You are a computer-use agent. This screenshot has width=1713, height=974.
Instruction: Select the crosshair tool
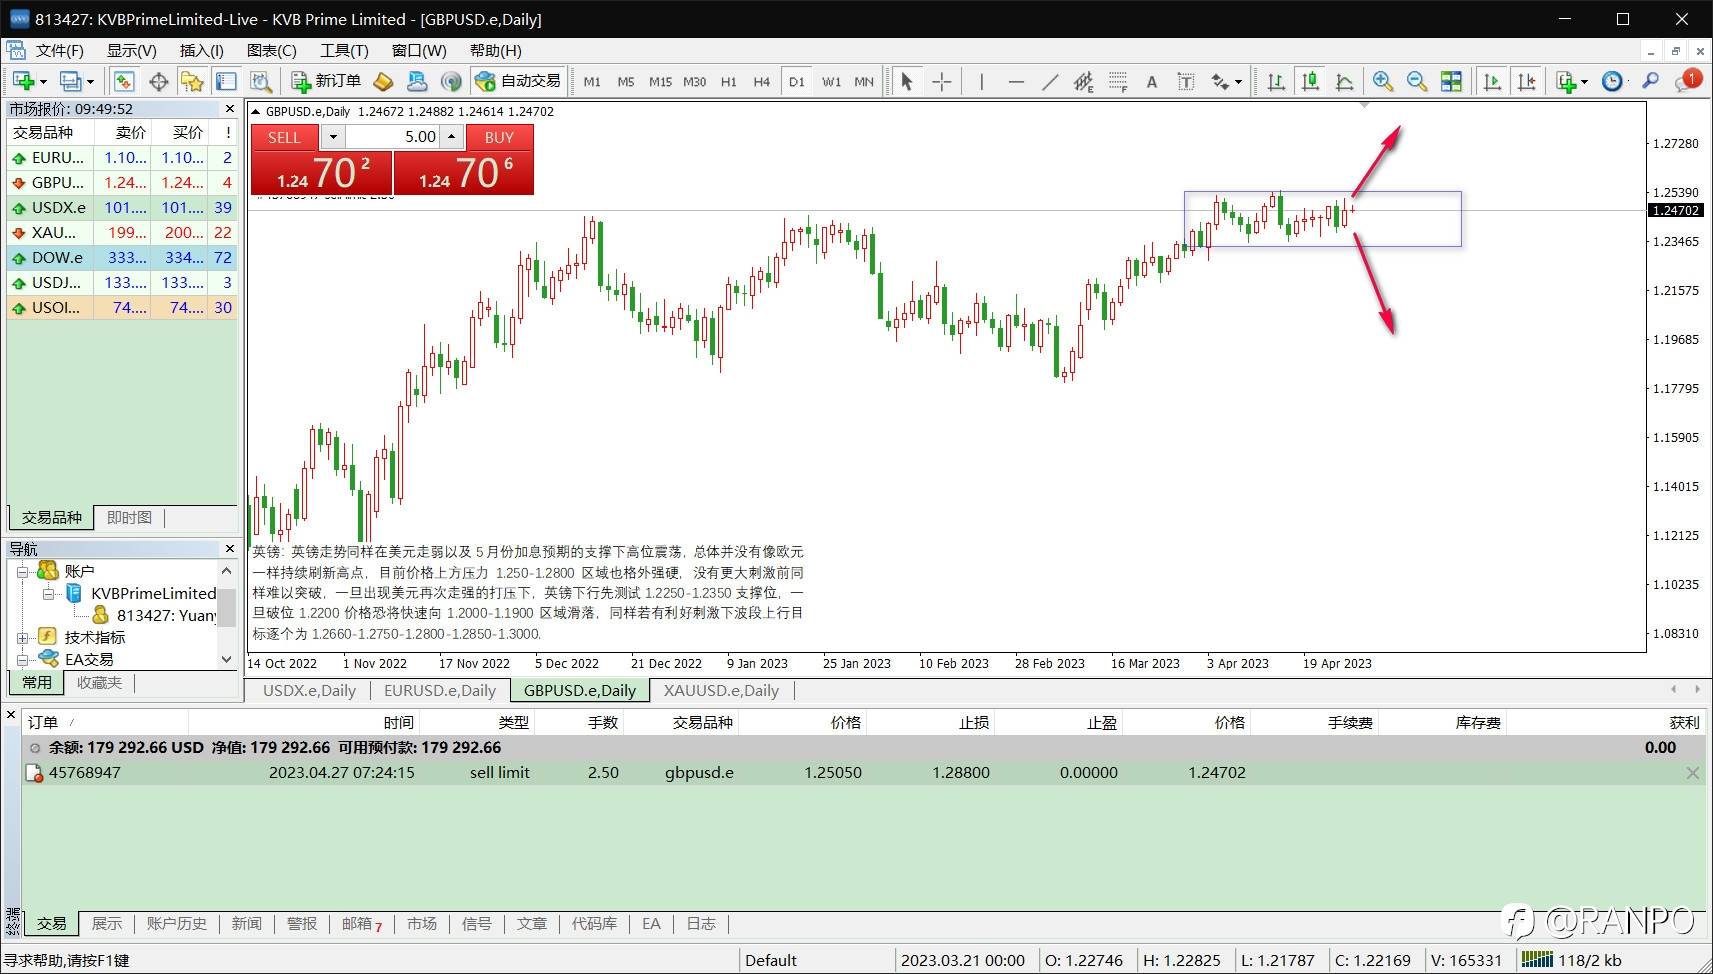coord(941,81)
